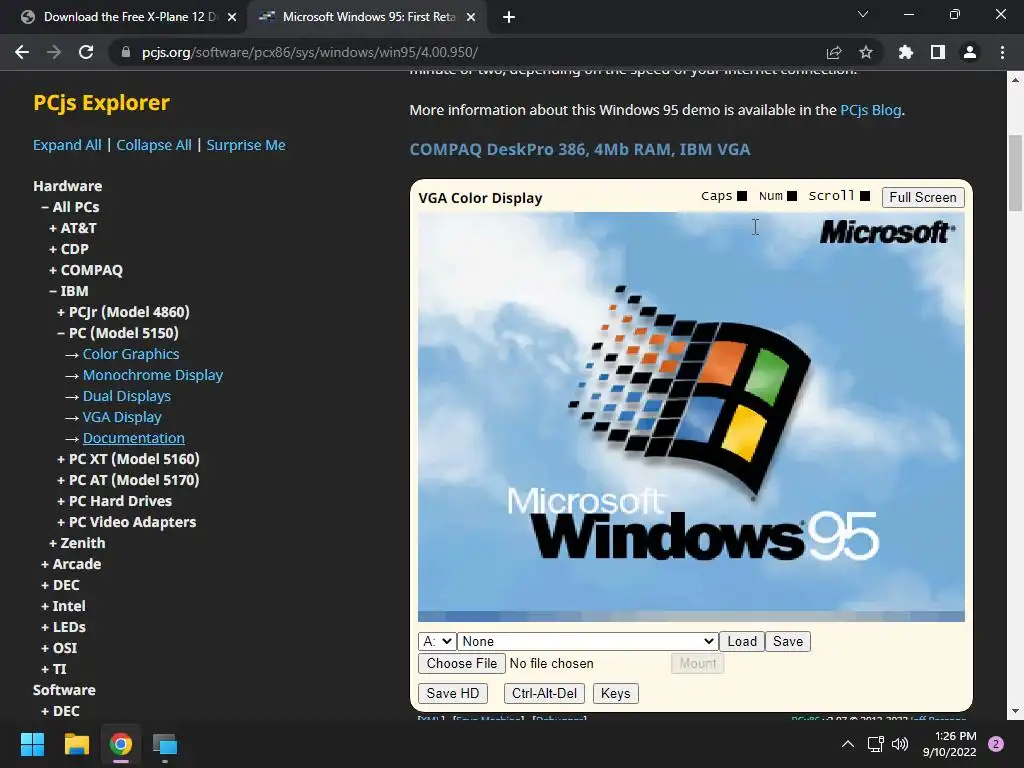Open the Chrome three-dot menu
Image resolution: width=1024 pixels, height=768 pixels.
1002,52
